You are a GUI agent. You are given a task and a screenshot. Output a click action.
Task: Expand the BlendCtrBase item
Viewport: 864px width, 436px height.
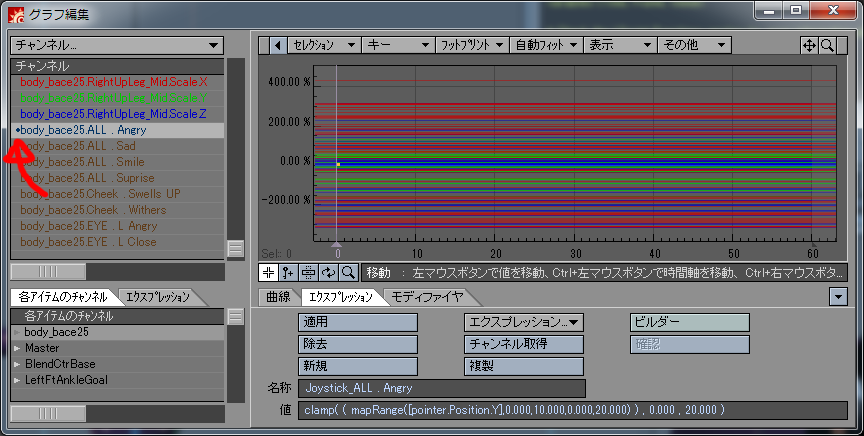click(17, 364)
